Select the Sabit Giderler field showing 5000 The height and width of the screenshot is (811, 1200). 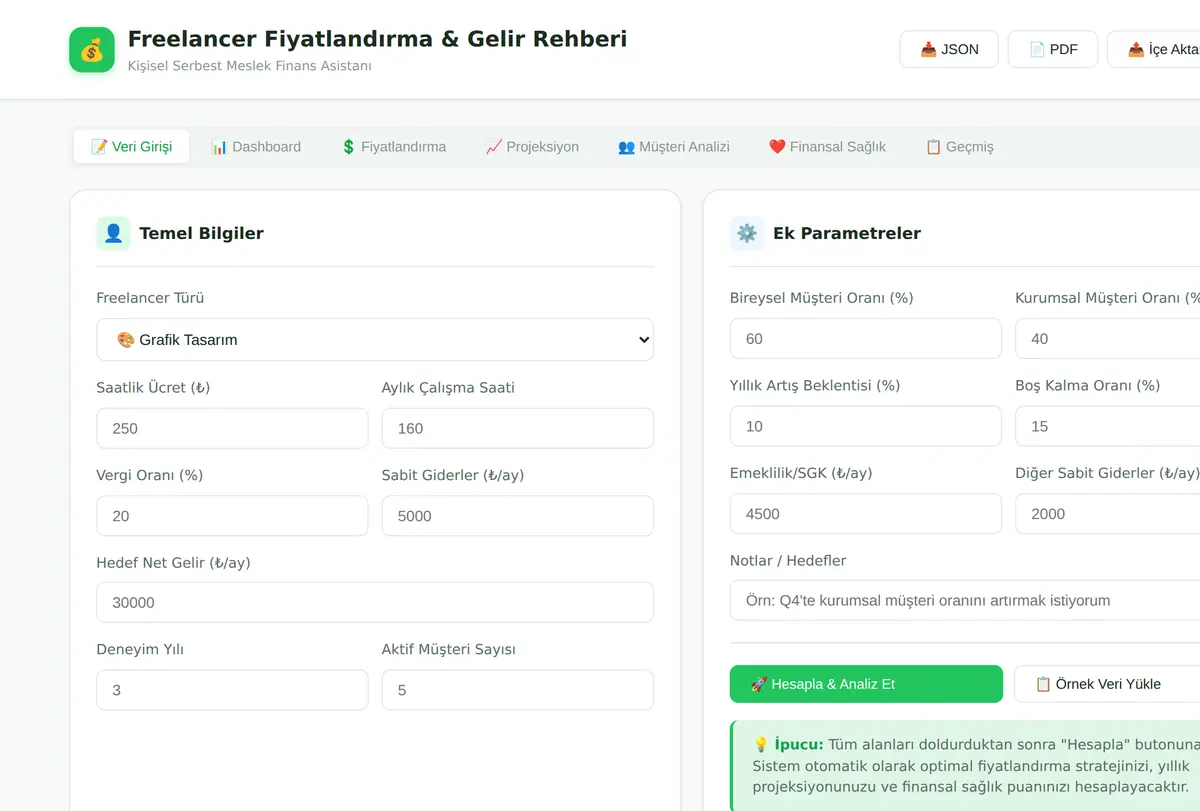(518, 516)
